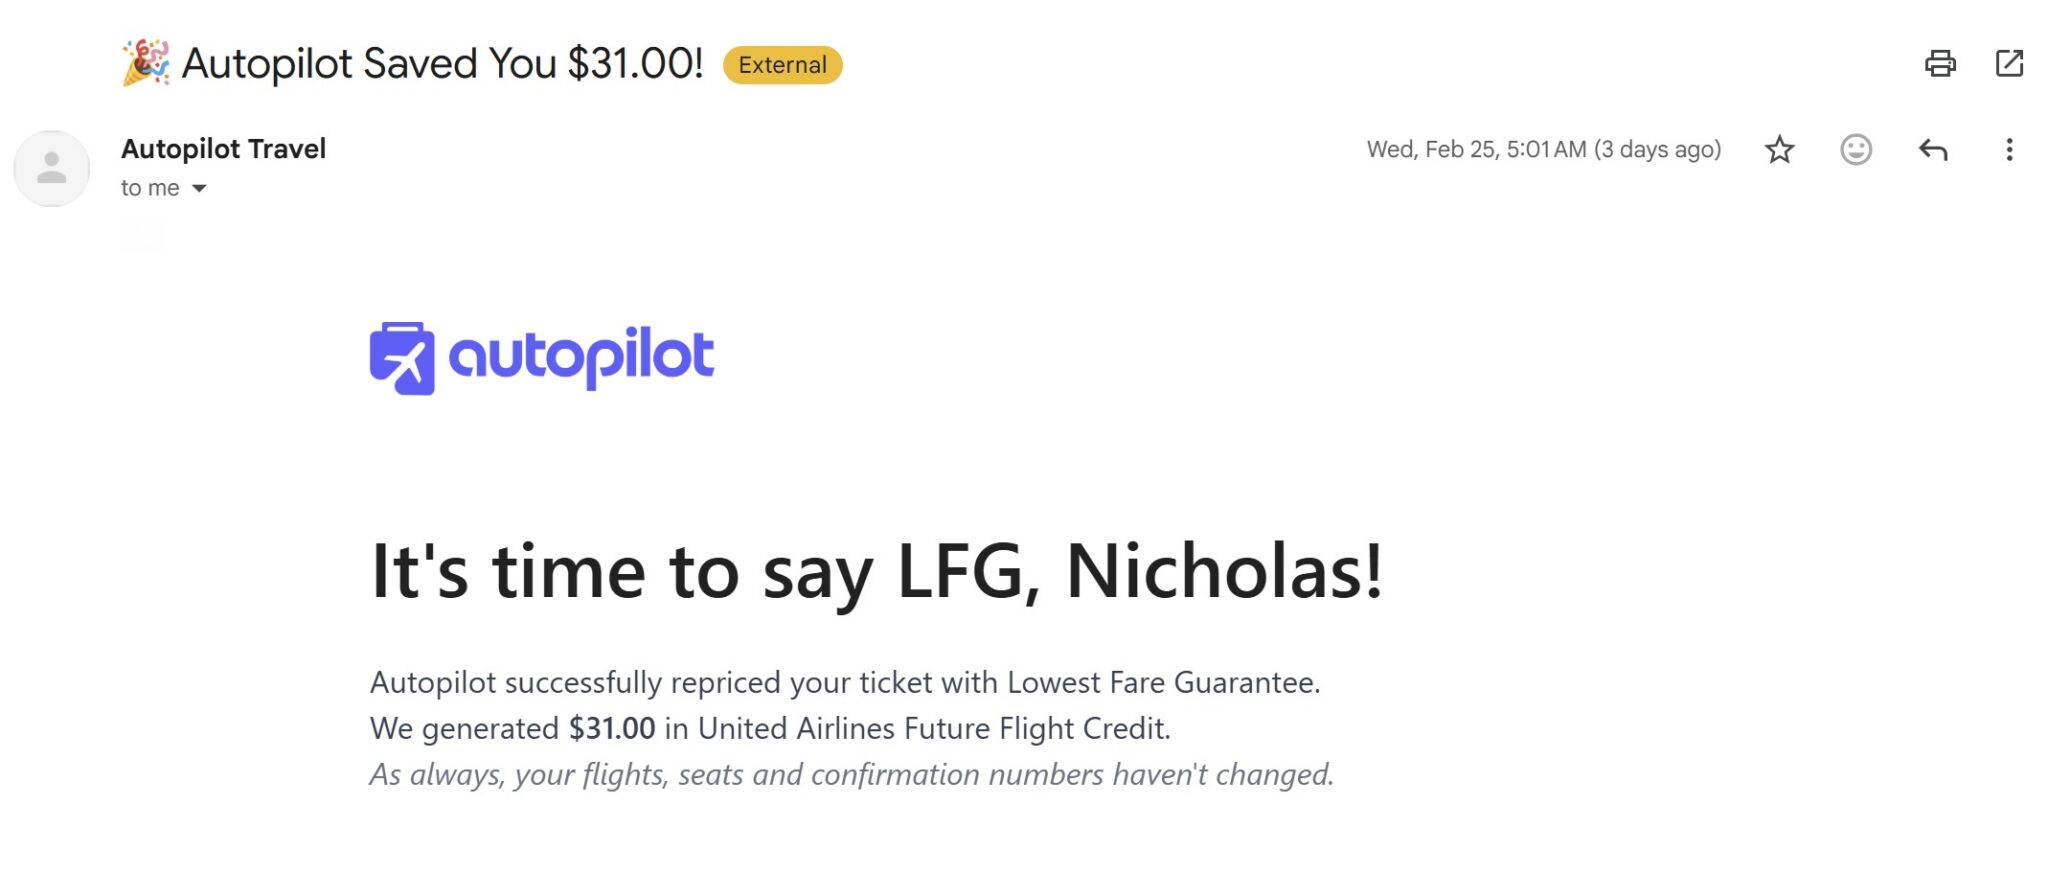This screenshot has height=873, width=2048.
Task: Click the bold $31.00 amount in body
Action: coord(612,728)
